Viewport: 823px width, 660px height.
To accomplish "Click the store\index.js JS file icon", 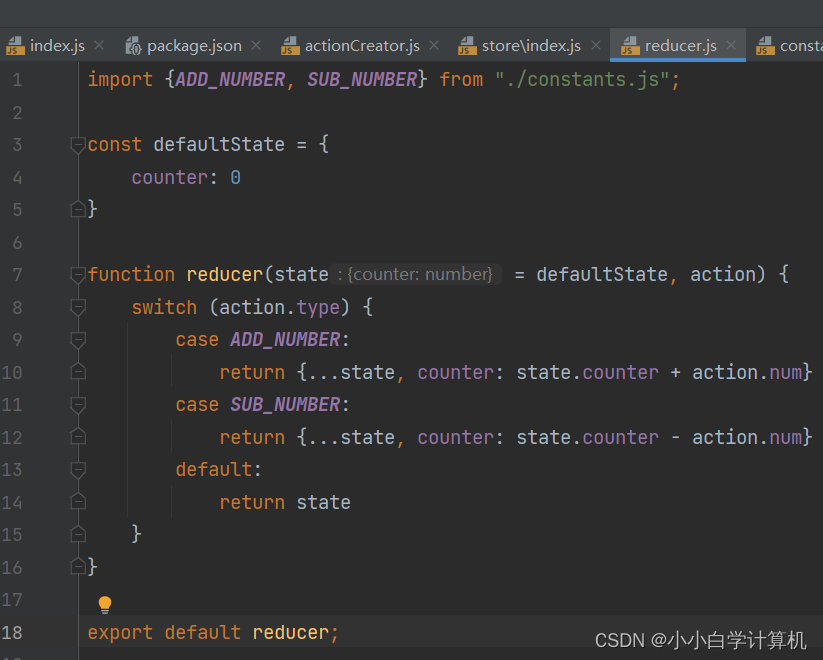I will 467,46.
